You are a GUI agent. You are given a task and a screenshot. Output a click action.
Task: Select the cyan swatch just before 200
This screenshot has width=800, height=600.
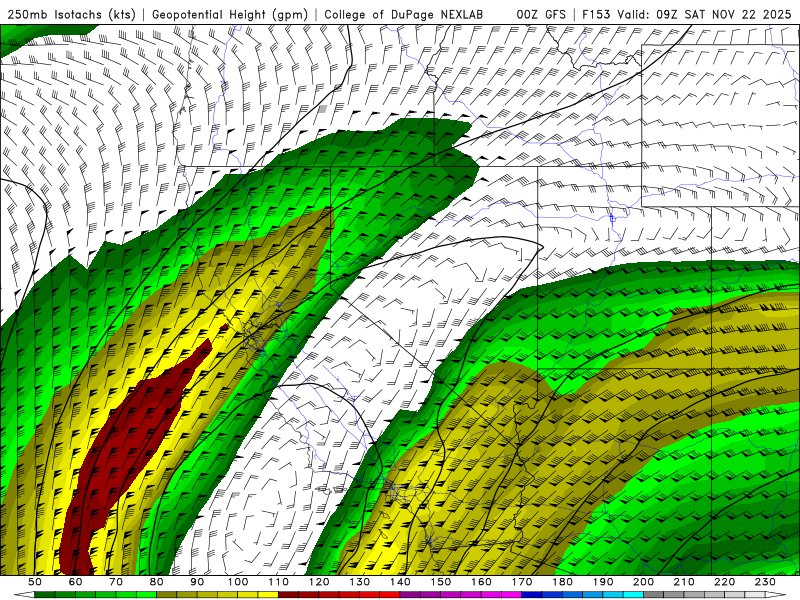[633, 595]
